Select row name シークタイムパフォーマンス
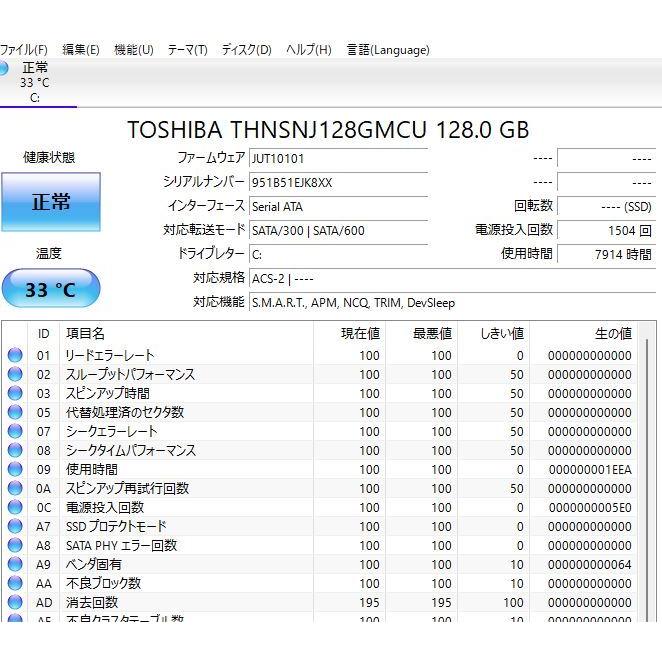662x662 pixels. [131, 450]
